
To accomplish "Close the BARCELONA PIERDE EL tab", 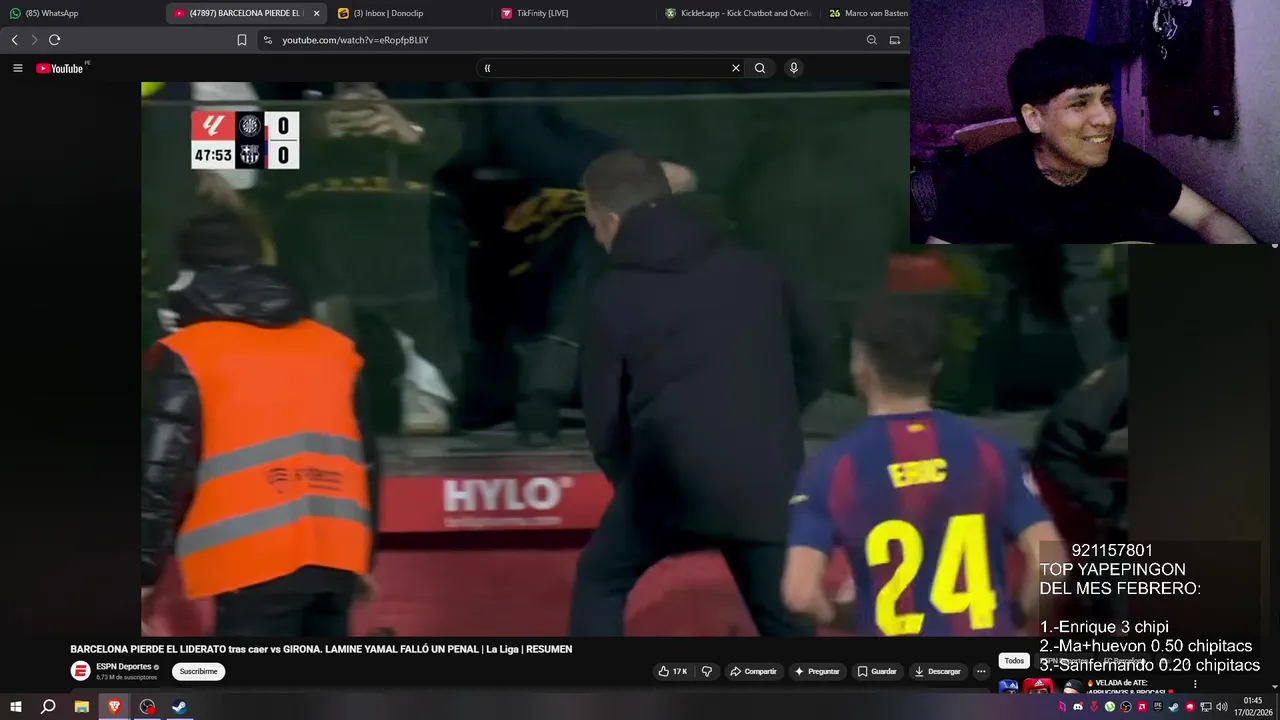I will [x=317, y=13].
